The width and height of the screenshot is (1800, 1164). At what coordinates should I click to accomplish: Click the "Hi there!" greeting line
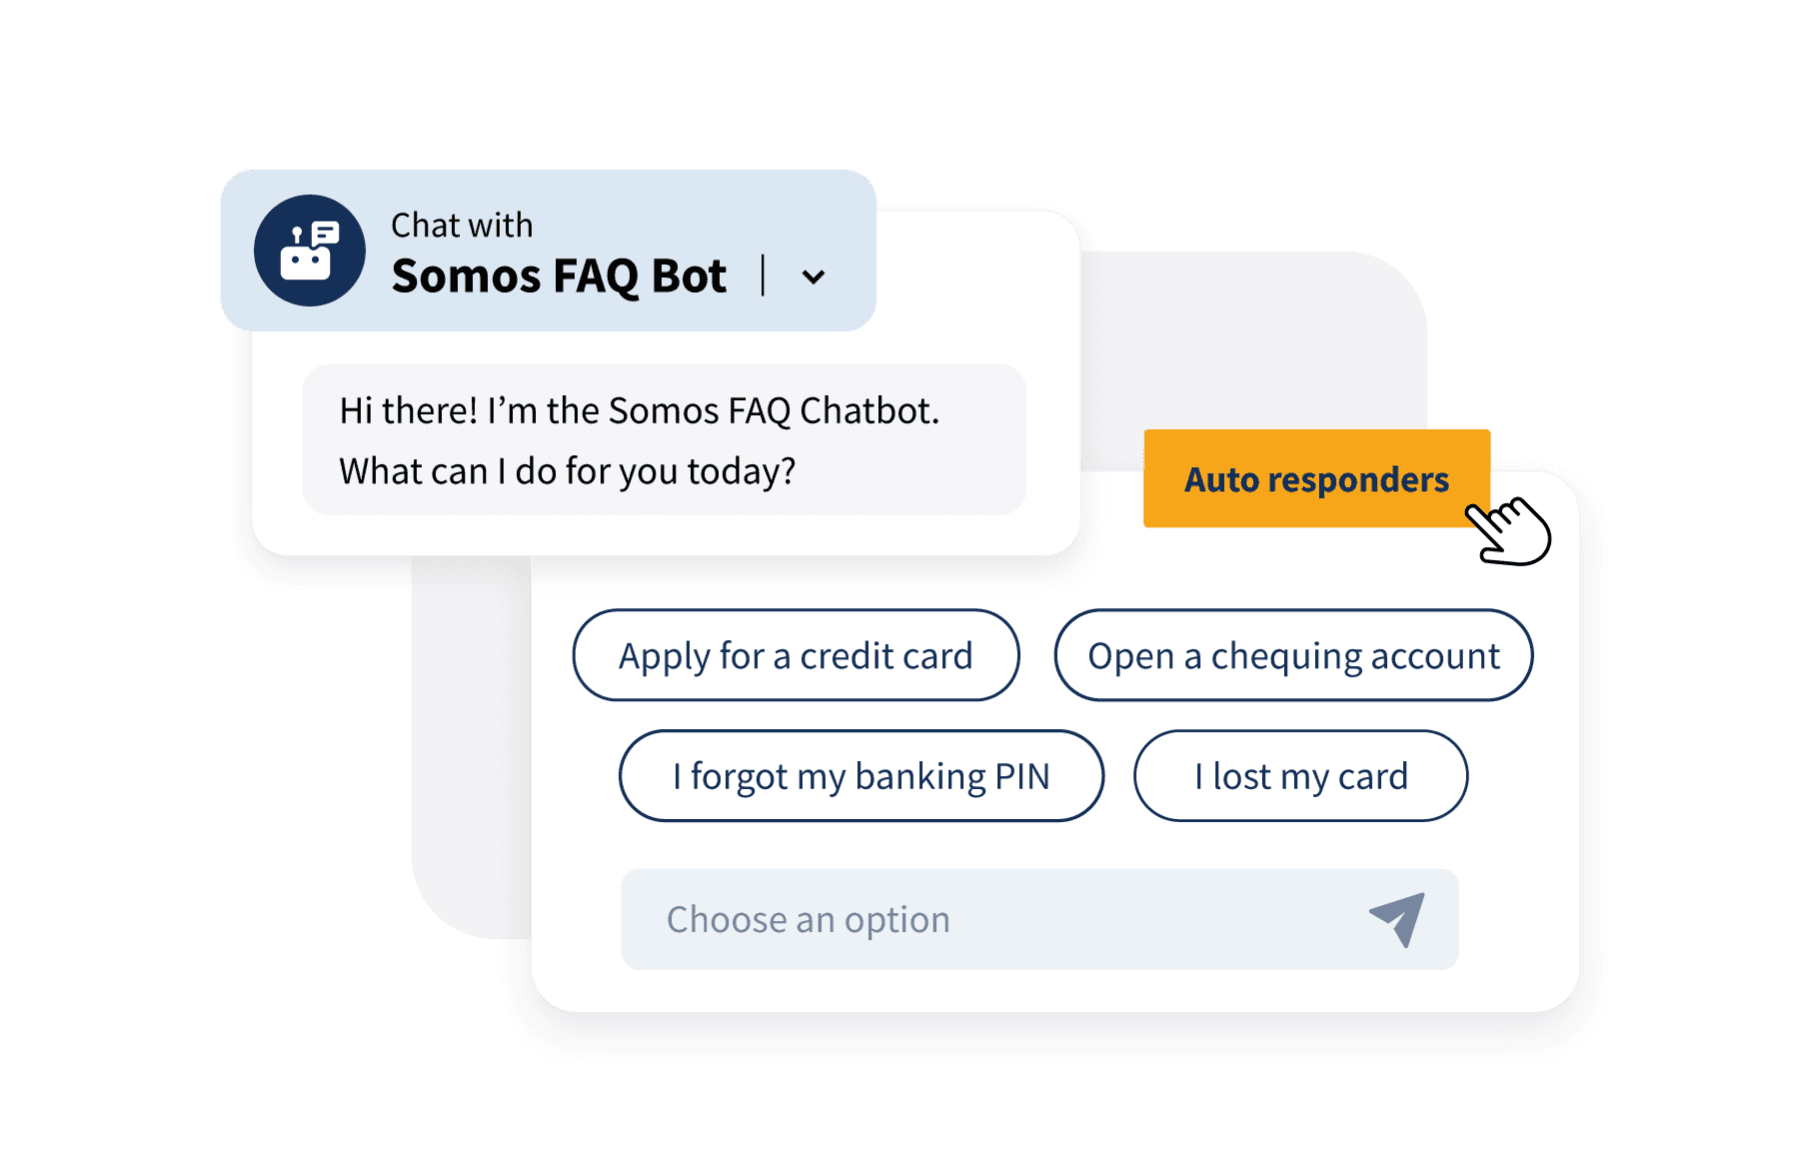[639, 411]
